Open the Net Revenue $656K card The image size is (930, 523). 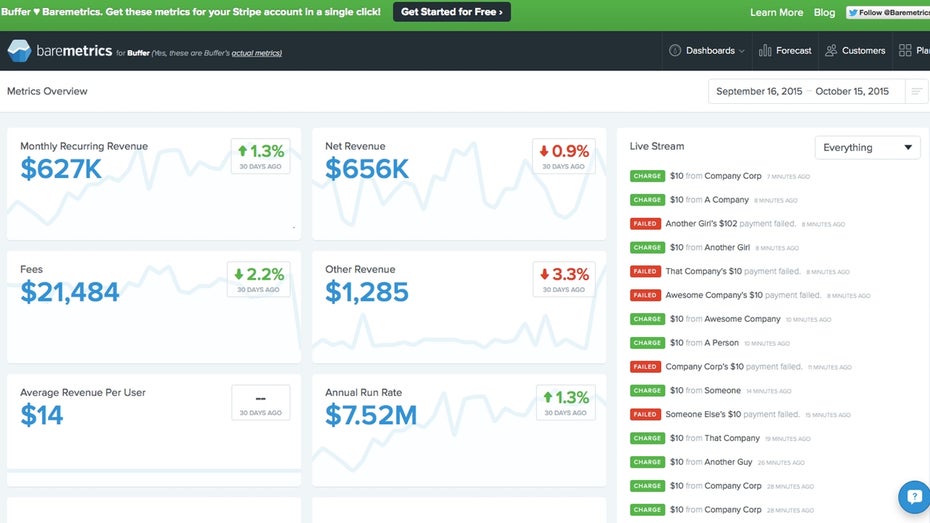(459, 184)
